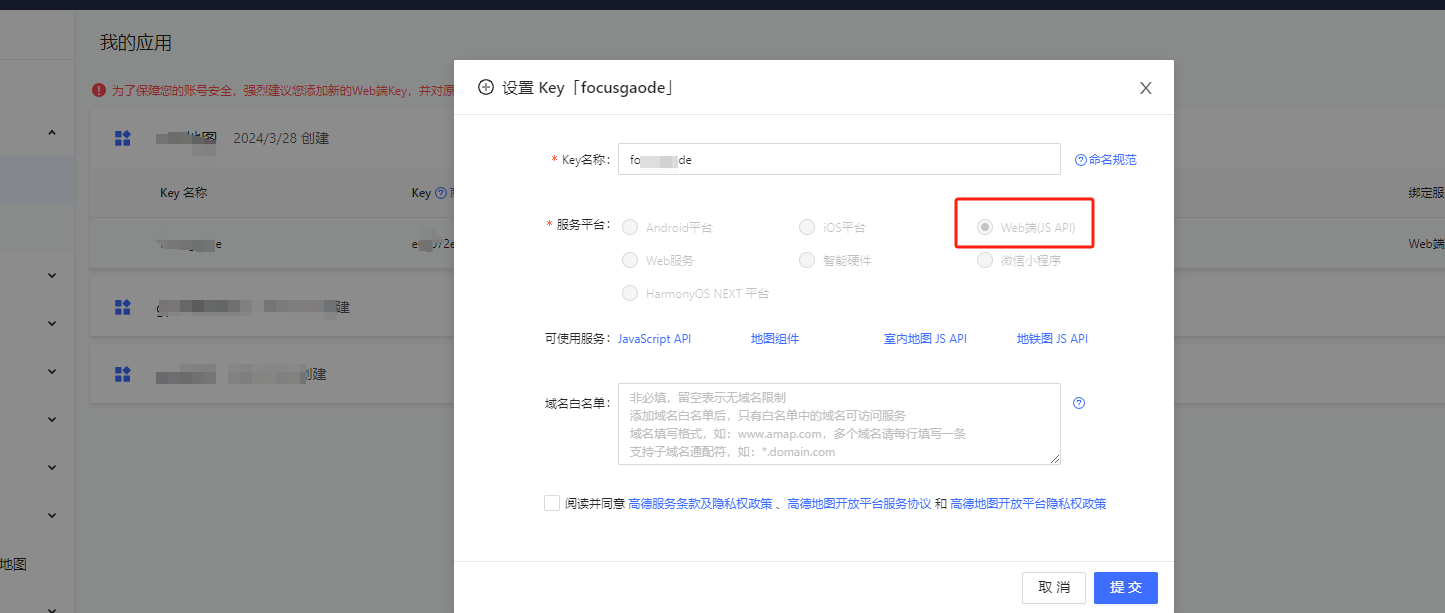The height and width of the screenshot is (613, 1445).
Task: Click the 2024/3/28 创建 date text
Action: click(x=281, y=138)
